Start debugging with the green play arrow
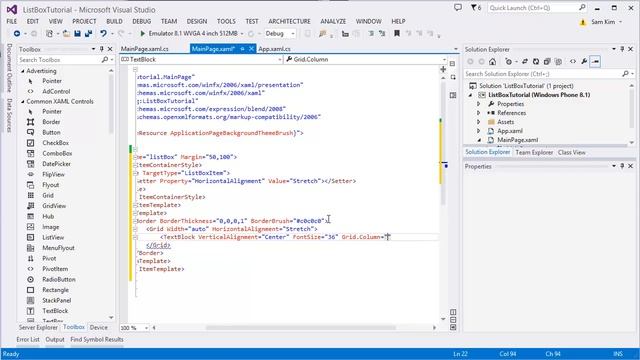 click(x=142, y=33)
